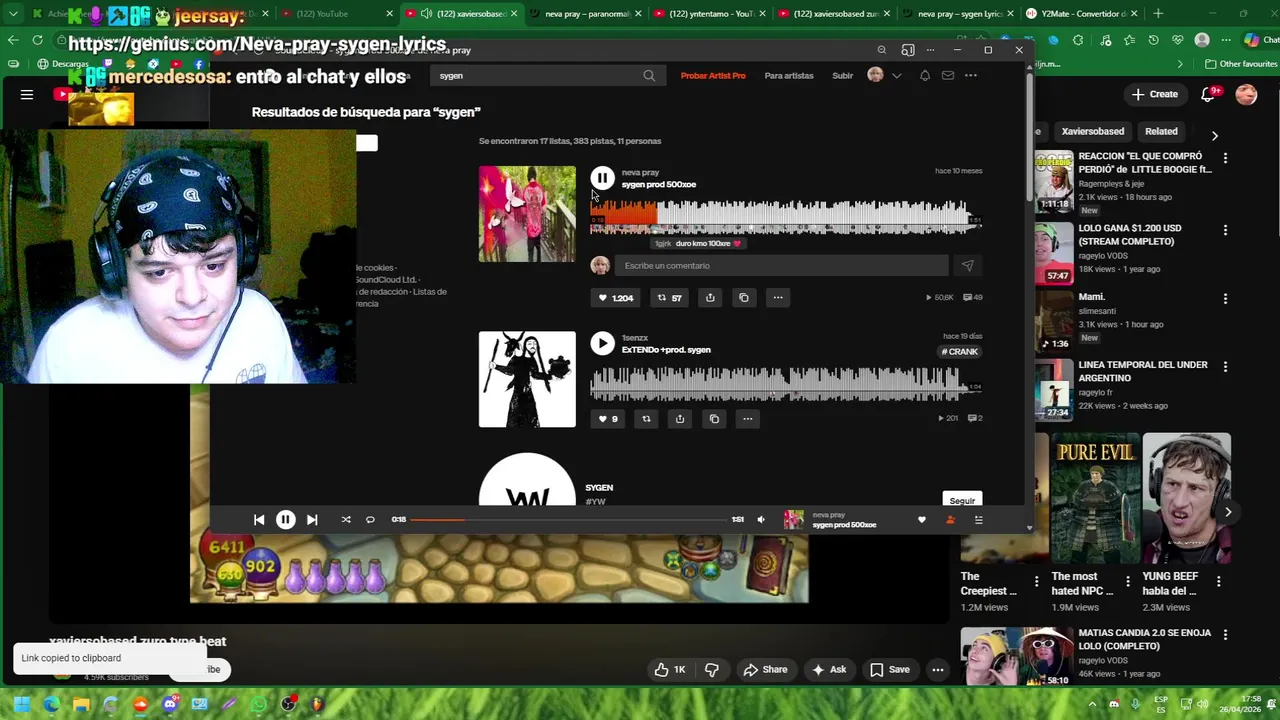
Task: Open 'neva pray' artist link
Action: pyautogui.click(x=640, y=172)
